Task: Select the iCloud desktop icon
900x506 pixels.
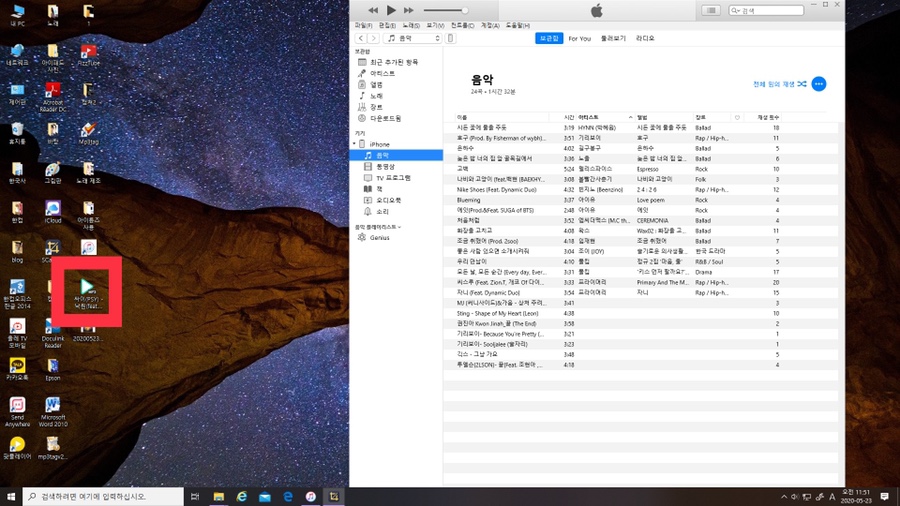Action: (x=53, y=212)
